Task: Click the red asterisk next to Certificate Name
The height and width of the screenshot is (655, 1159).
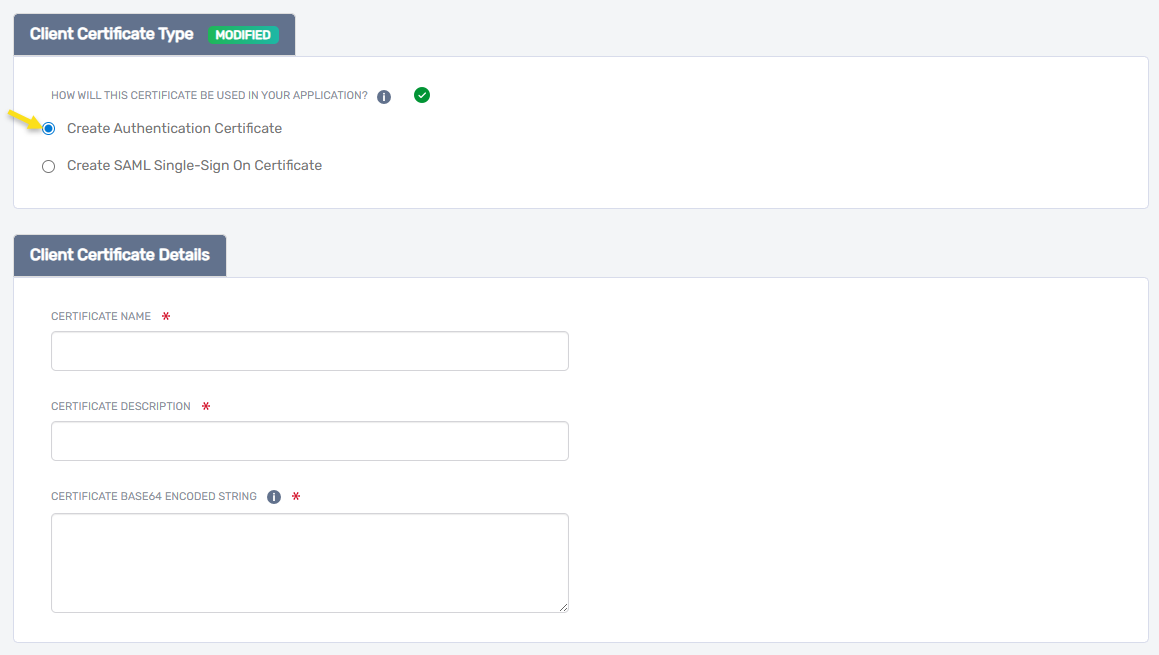Action: tap(166, 316)
